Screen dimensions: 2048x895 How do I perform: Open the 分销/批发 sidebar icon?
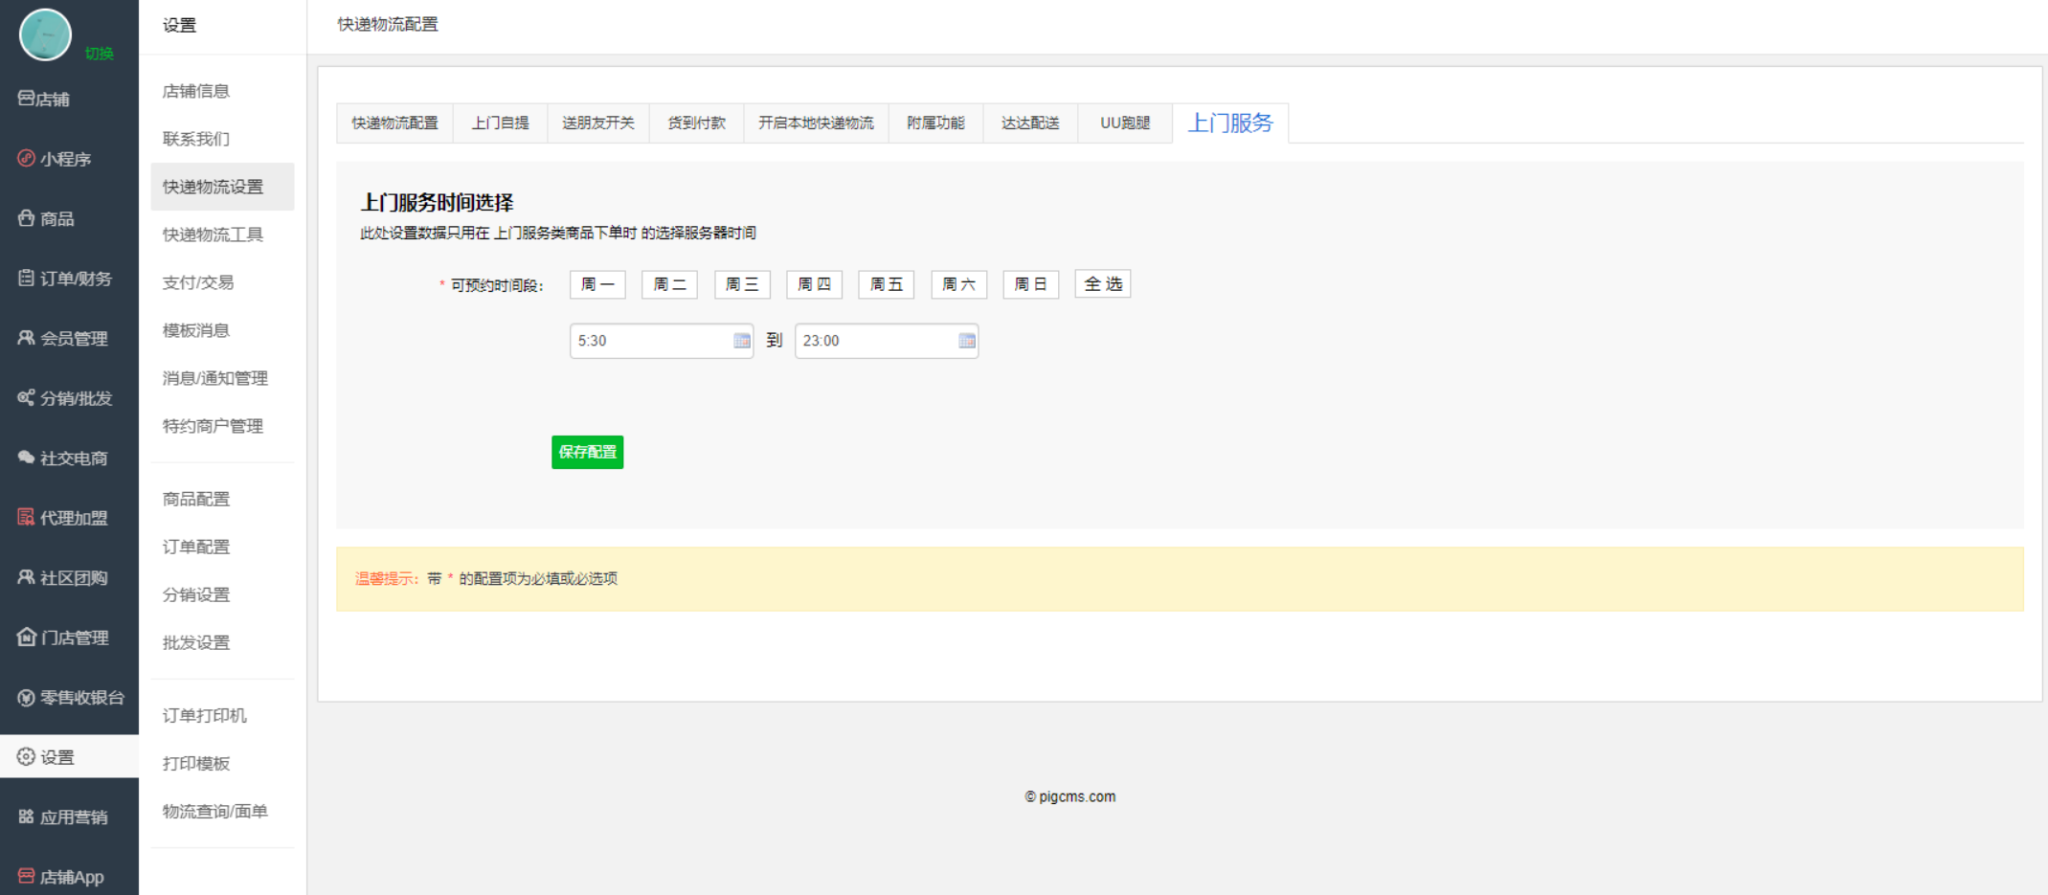pos(26,398)
